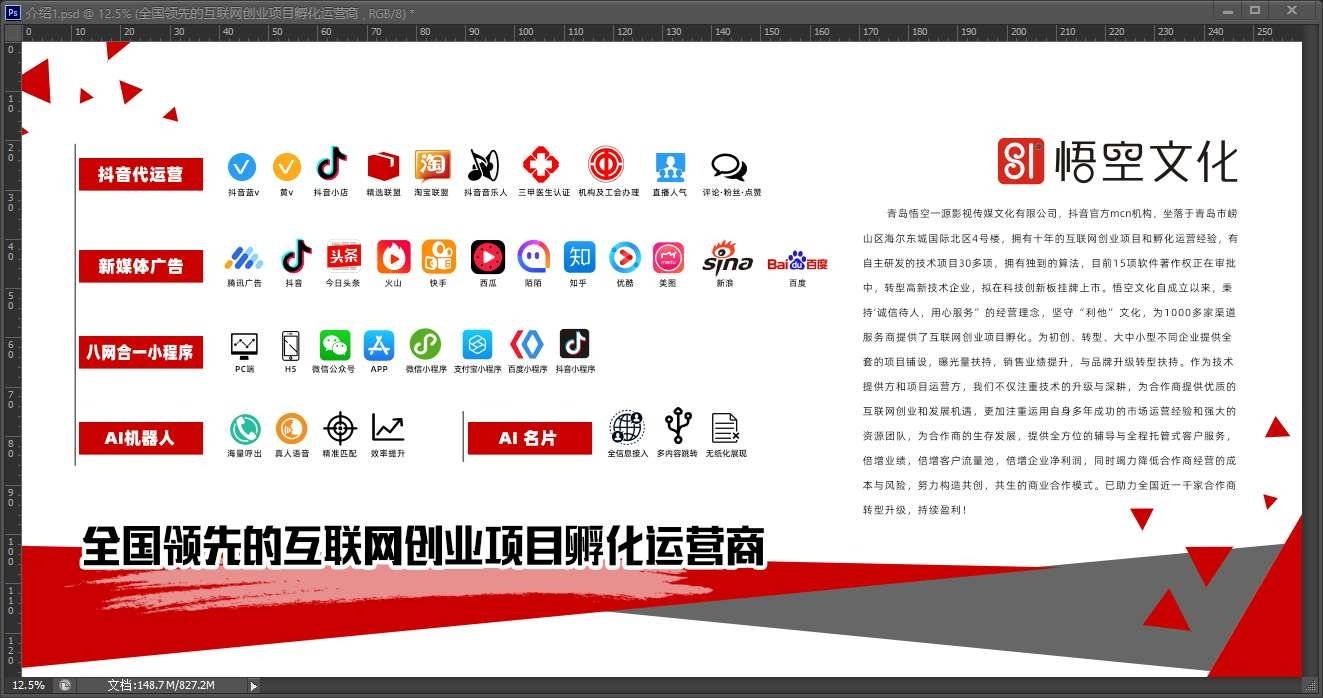Click the 精准匹配 crosshair icon

pos(340,429)
